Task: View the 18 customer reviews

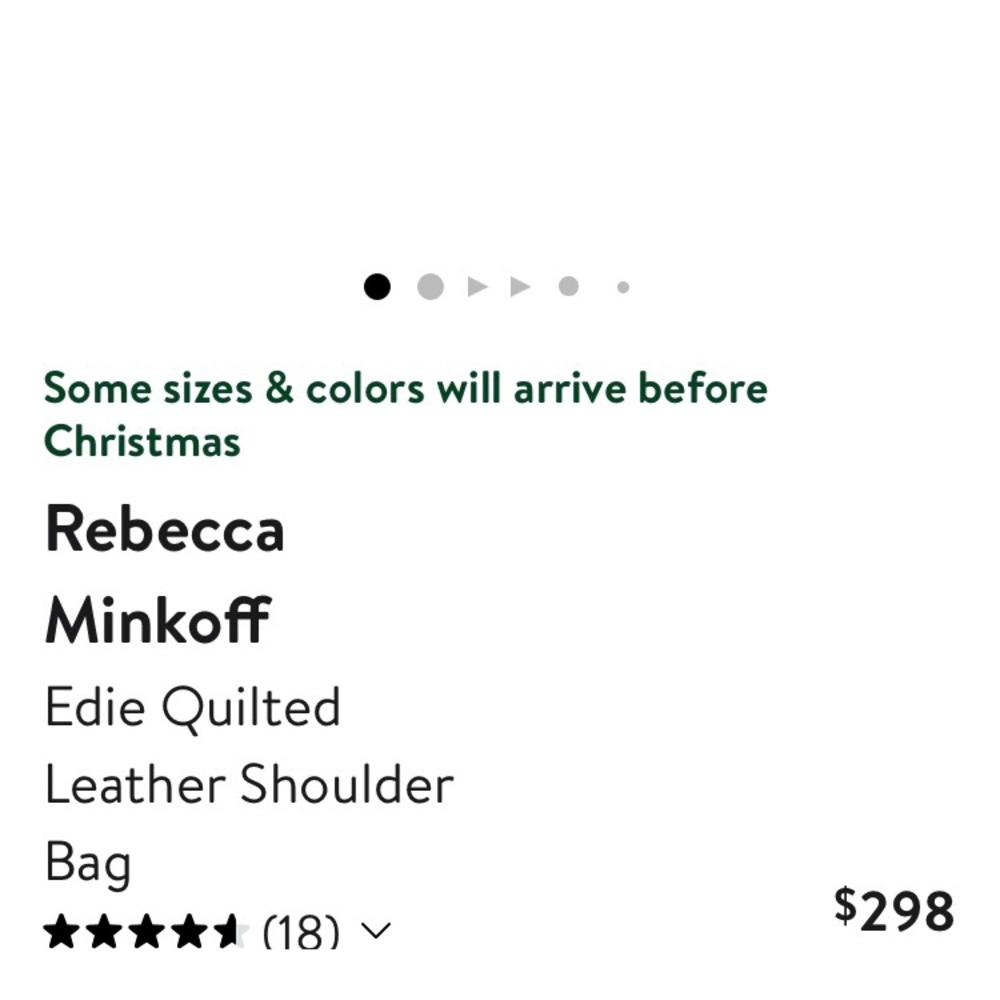Action: 298,933
